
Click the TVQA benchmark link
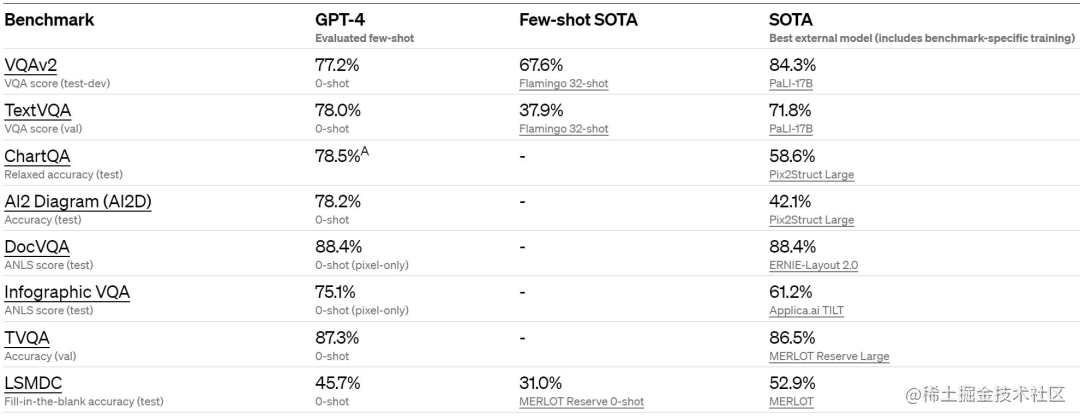pos(27,338)
